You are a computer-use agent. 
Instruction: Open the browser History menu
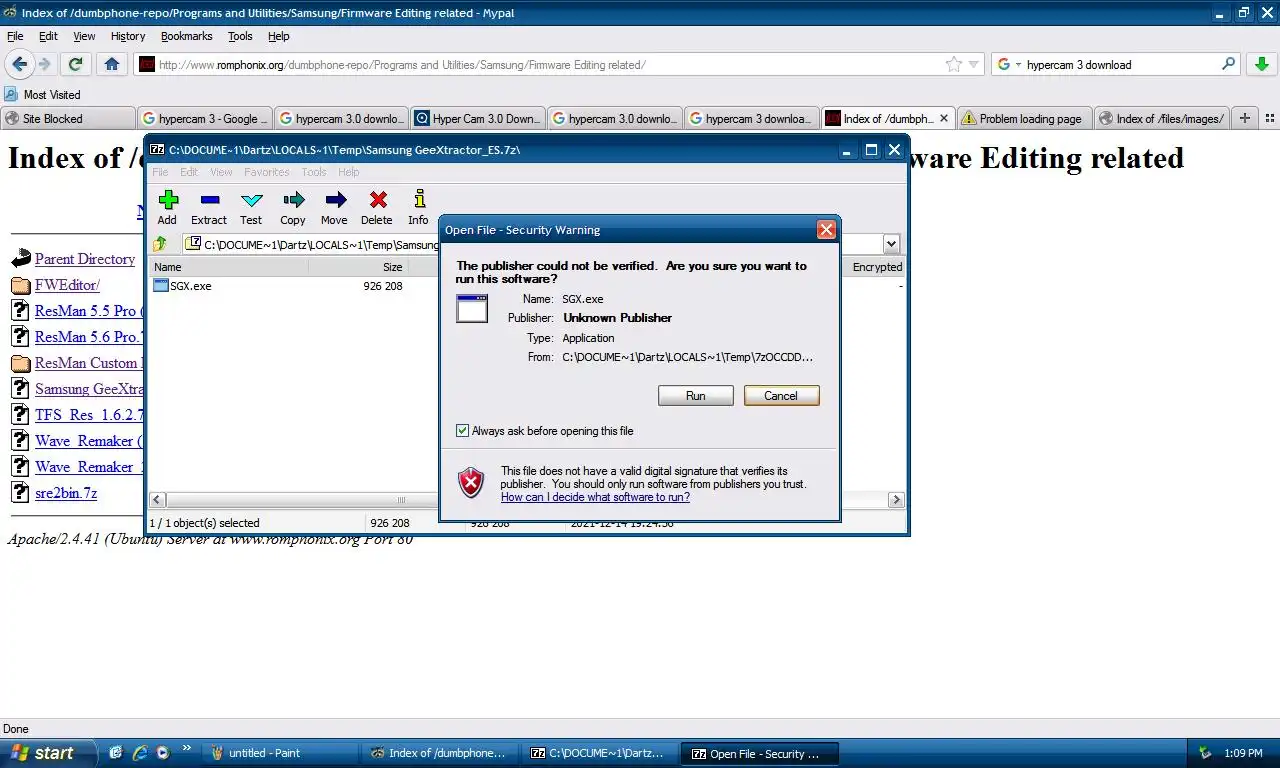tap(128, 36)
